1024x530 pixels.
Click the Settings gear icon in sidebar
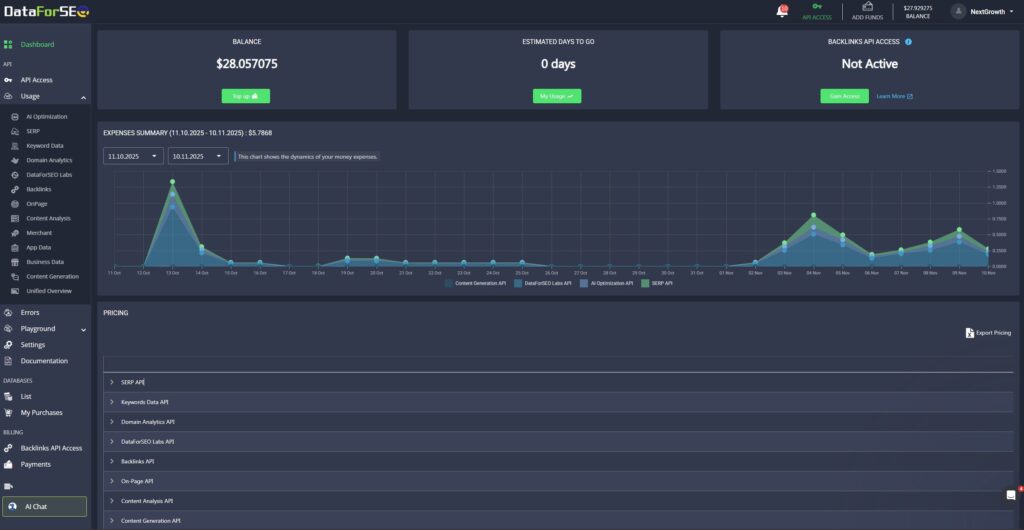click(9, 345)
